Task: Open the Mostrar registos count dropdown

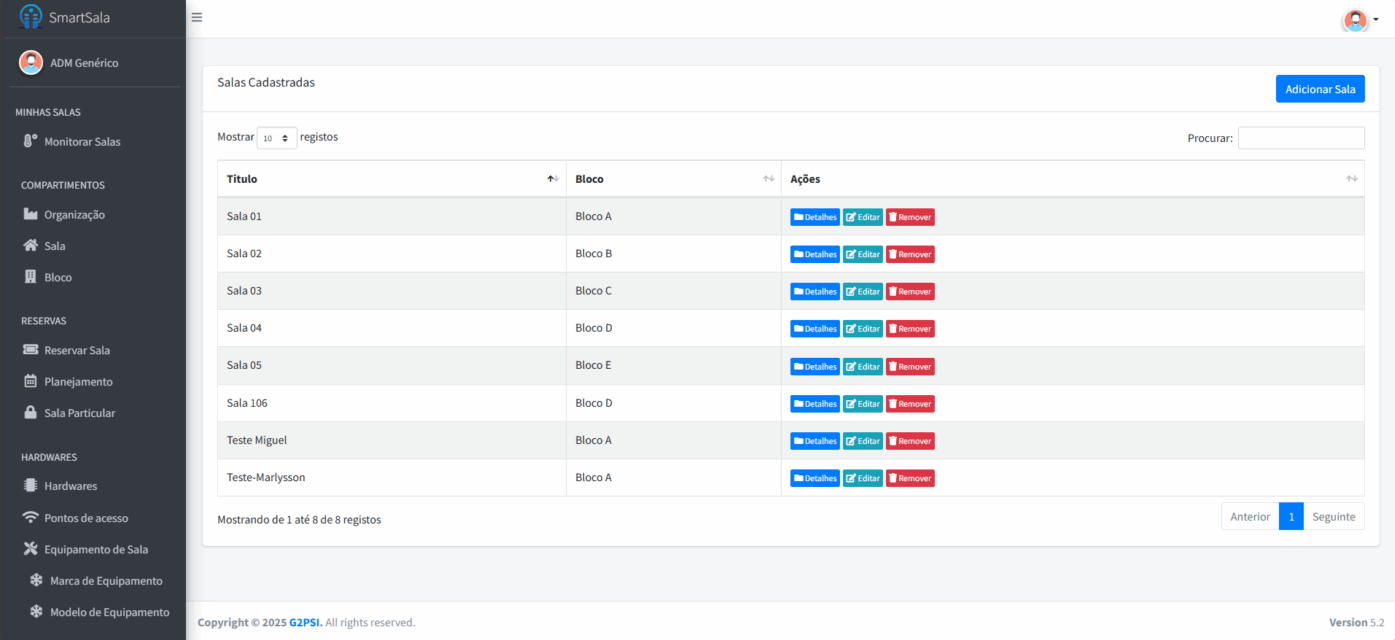Action: tap(277, 138)
